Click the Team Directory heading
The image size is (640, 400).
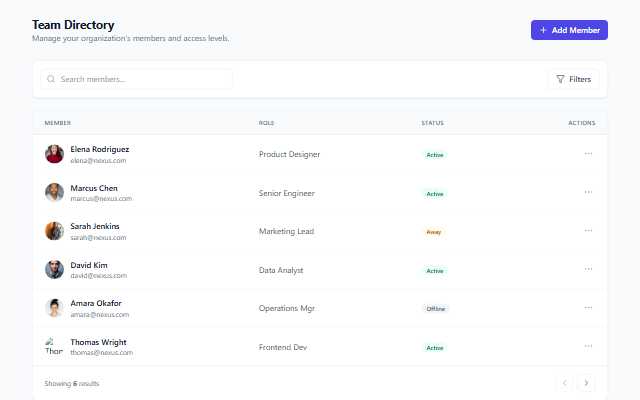[x=73, y=25]
